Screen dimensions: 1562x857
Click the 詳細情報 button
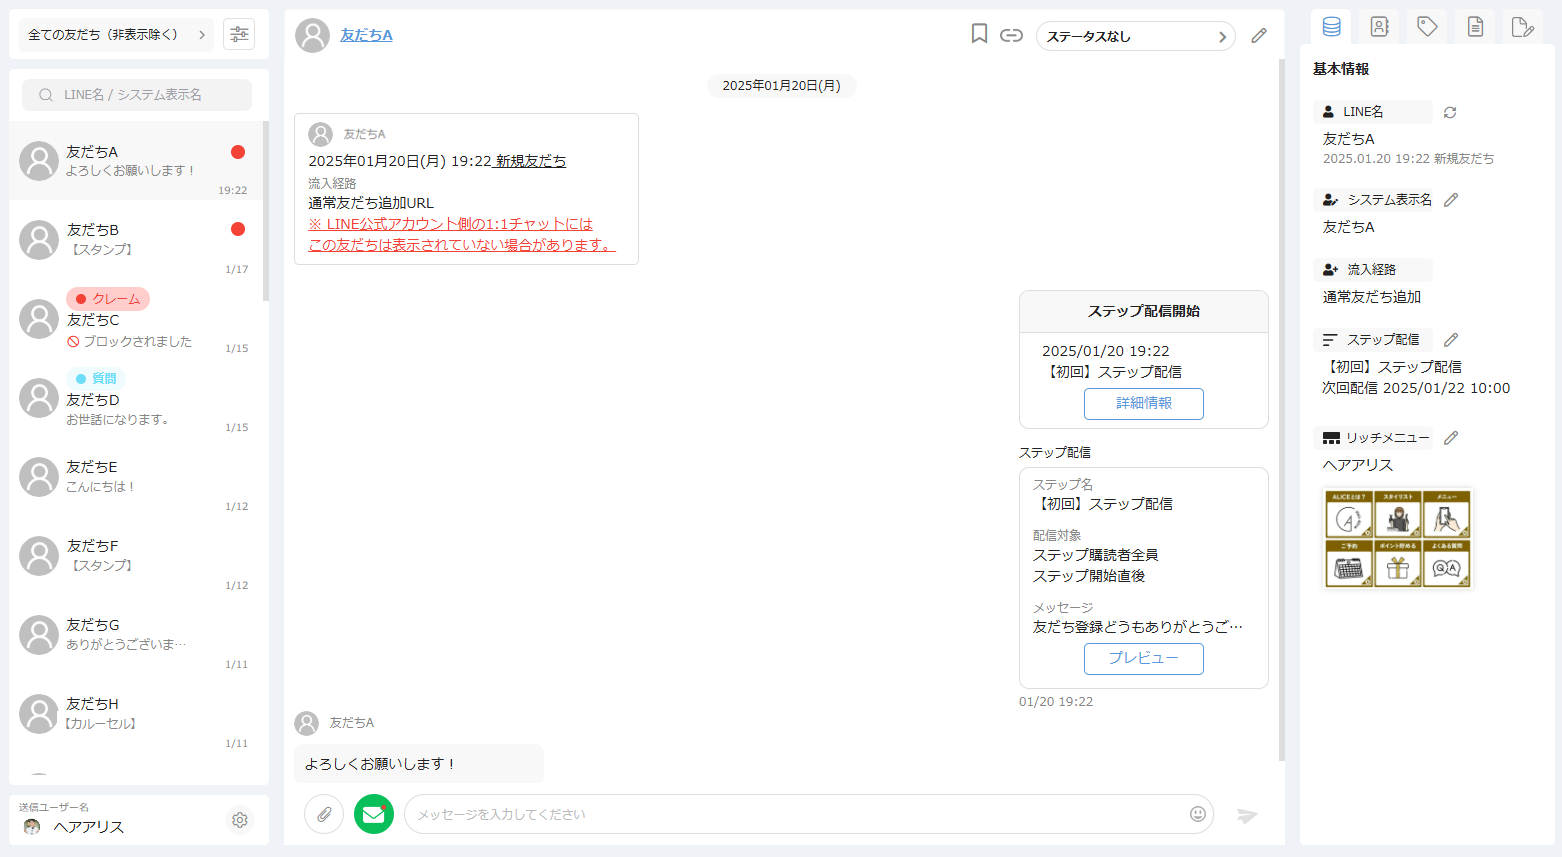1143,403
